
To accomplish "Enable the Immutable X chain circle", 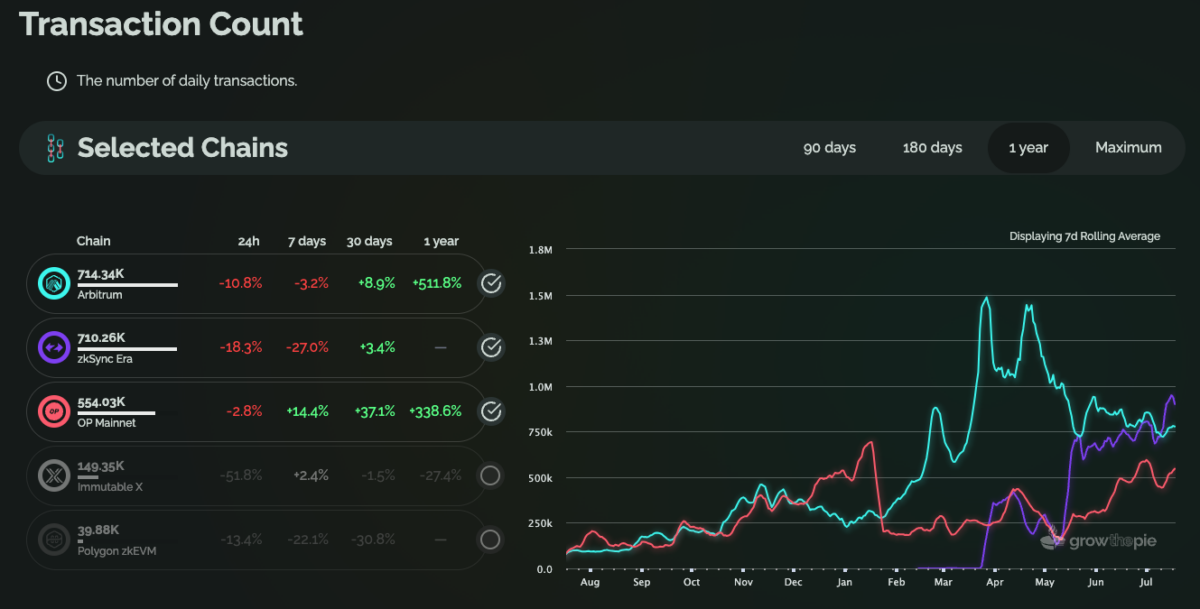I will tap(490, 475).
